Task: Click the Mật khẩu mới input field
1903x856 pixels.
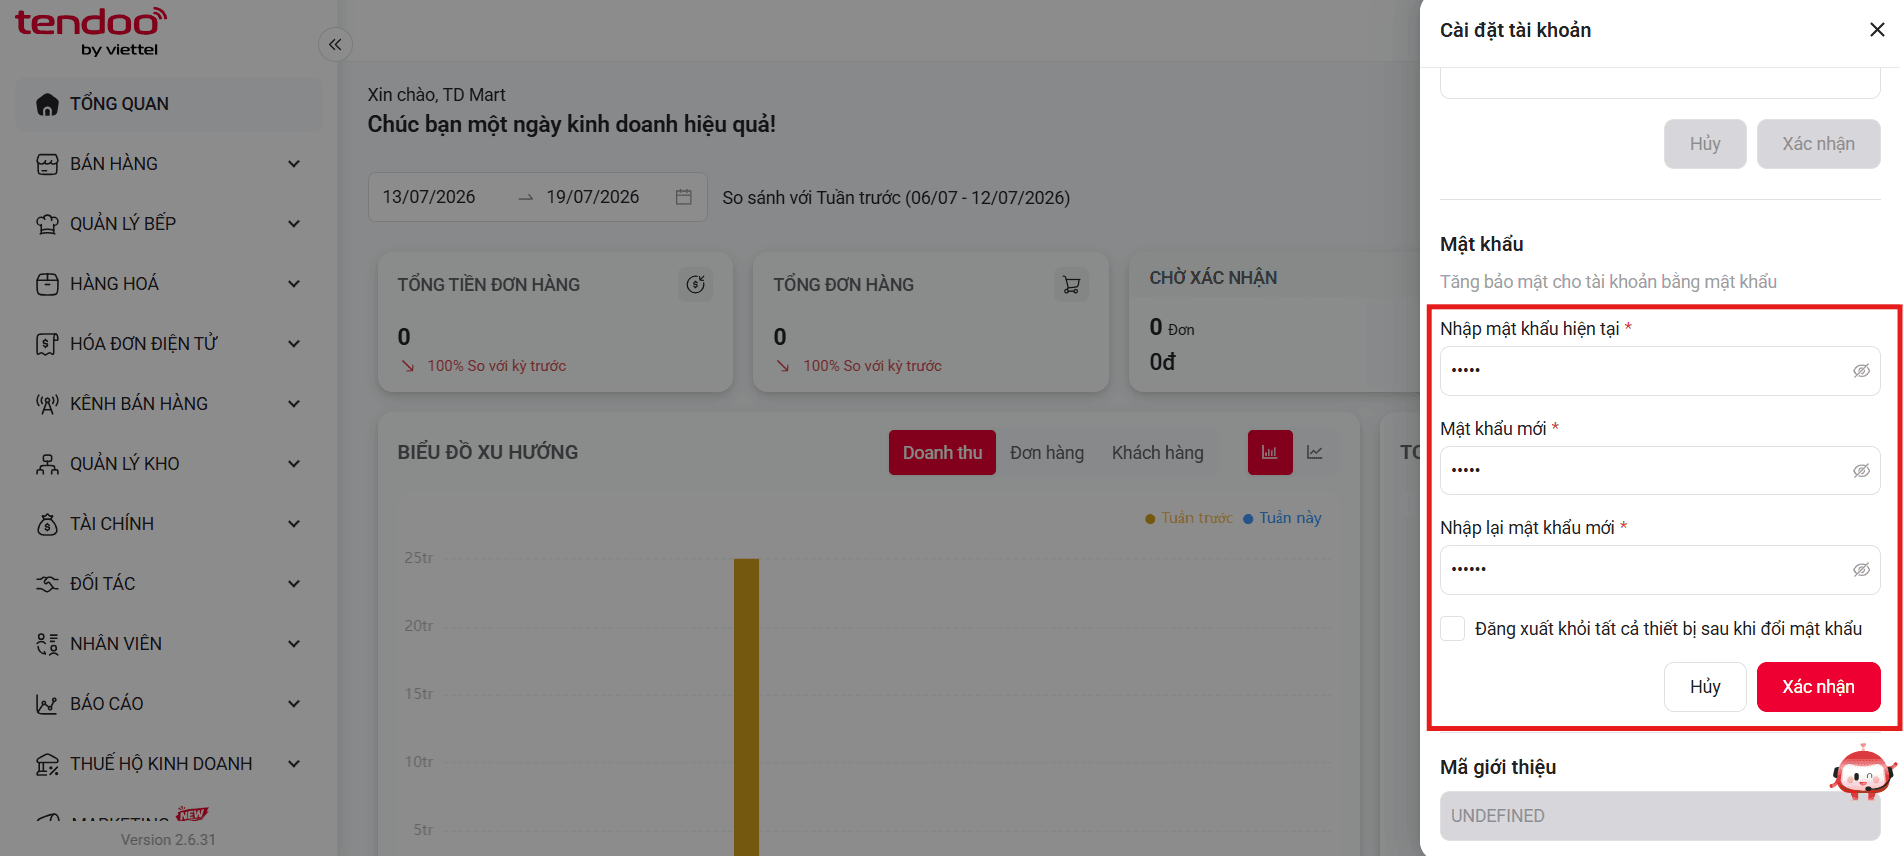Action: (1660, 470)
